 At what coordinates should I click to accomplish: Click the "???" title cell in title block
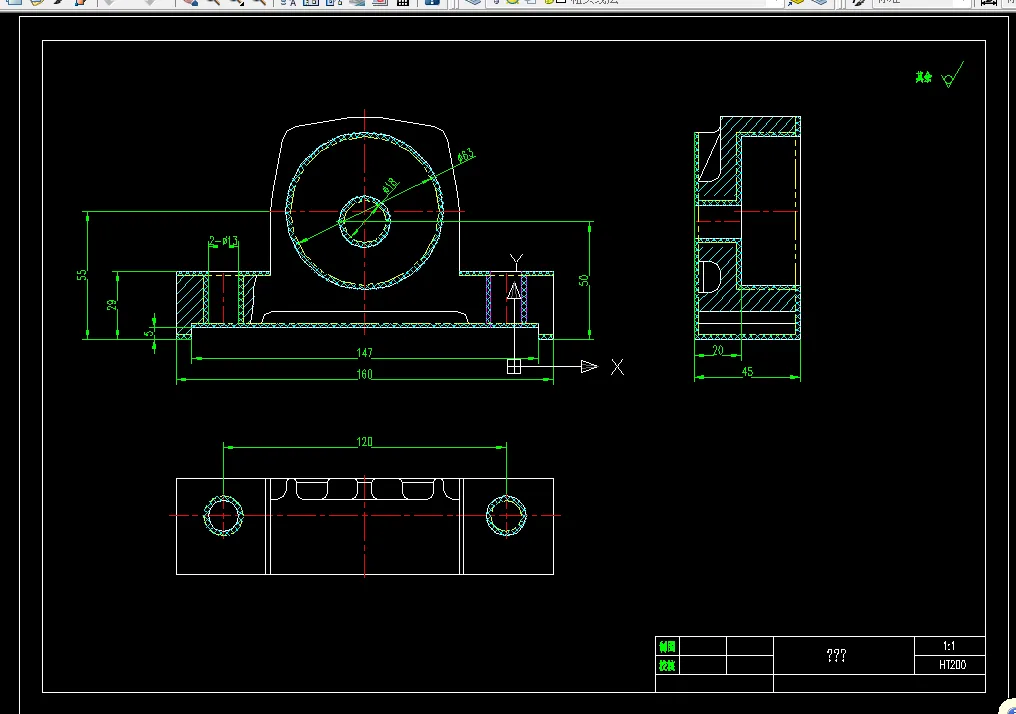tap(844, 656)
